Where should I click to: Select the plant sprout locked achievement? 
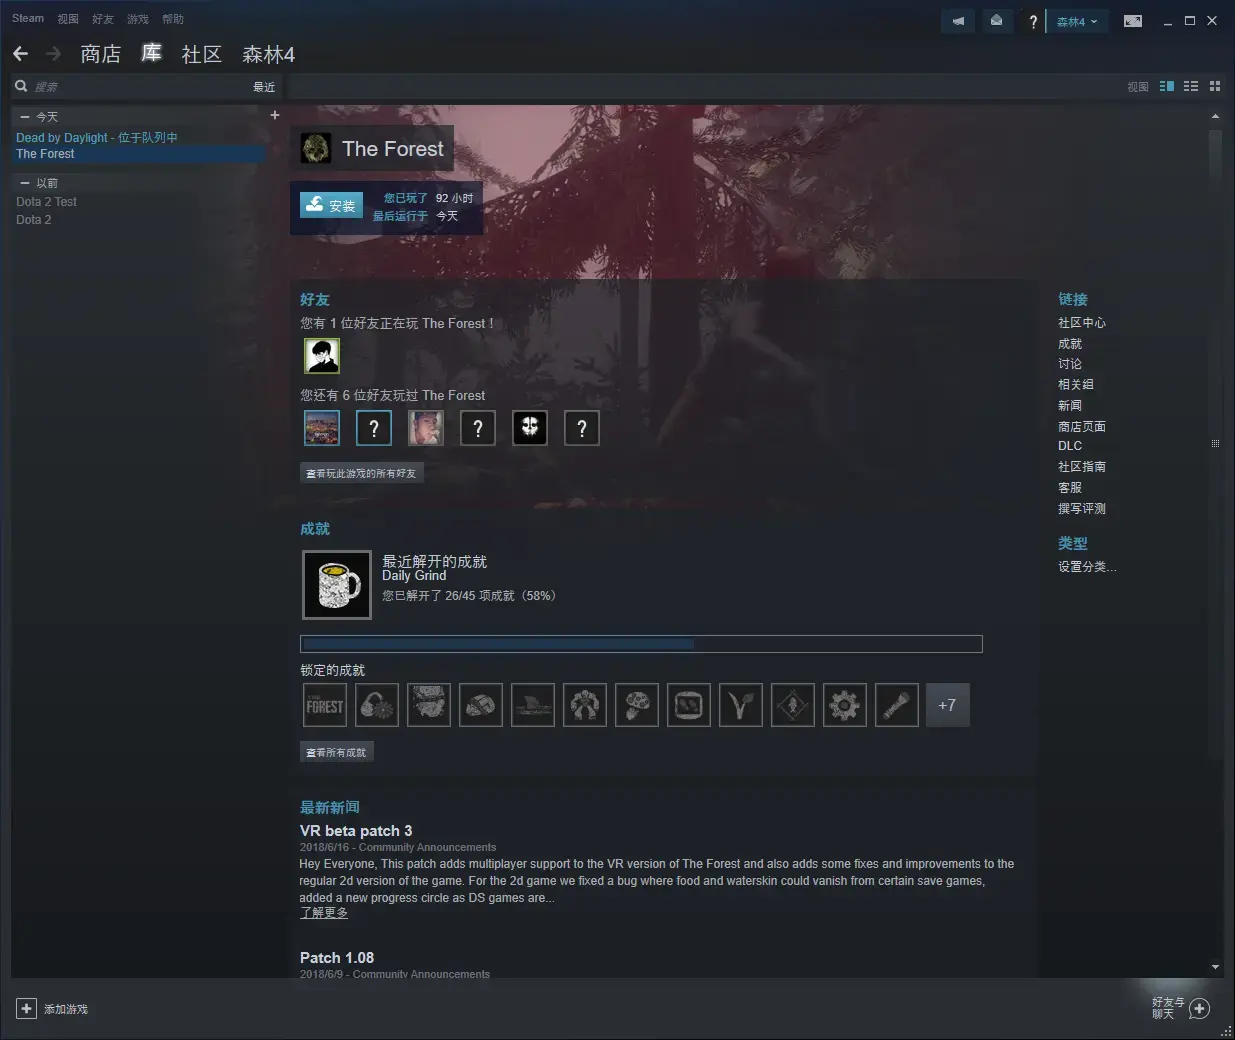pos(741,705)
